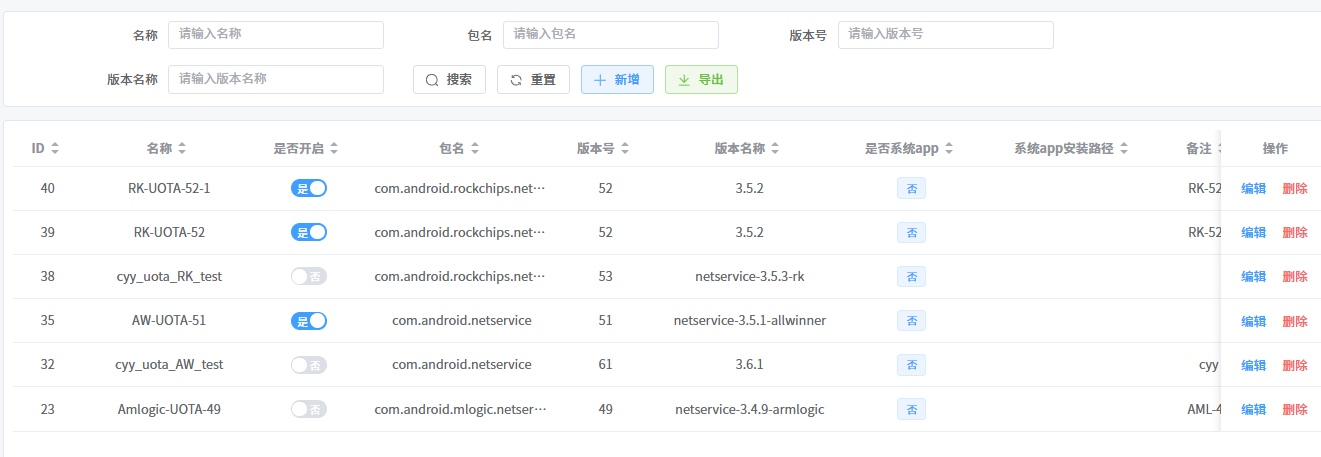The width and height of the screenshot is (1321, 457).
Task: Turn off the switch for AW-UOTA-51
Action: 309,321
